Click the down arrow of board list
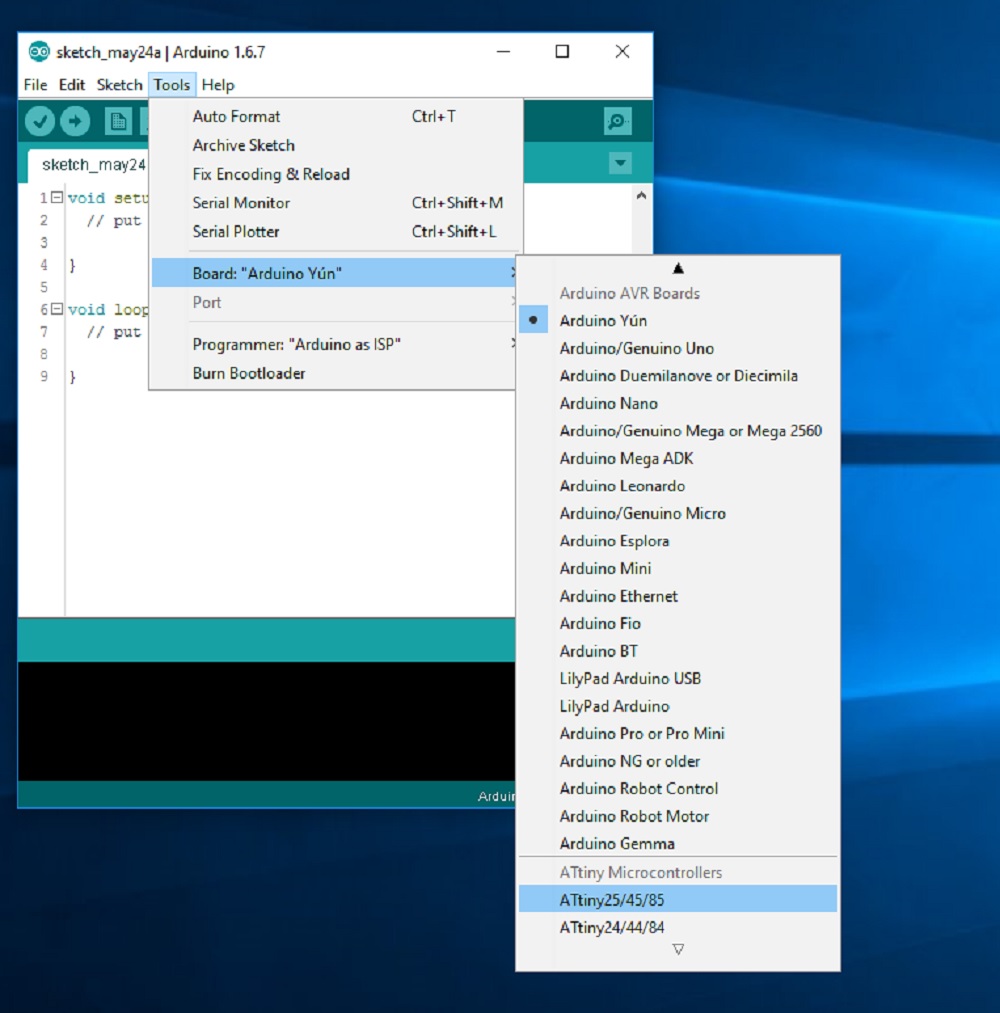This screenshot has width=1000, height=1013. tap(678, 949)
